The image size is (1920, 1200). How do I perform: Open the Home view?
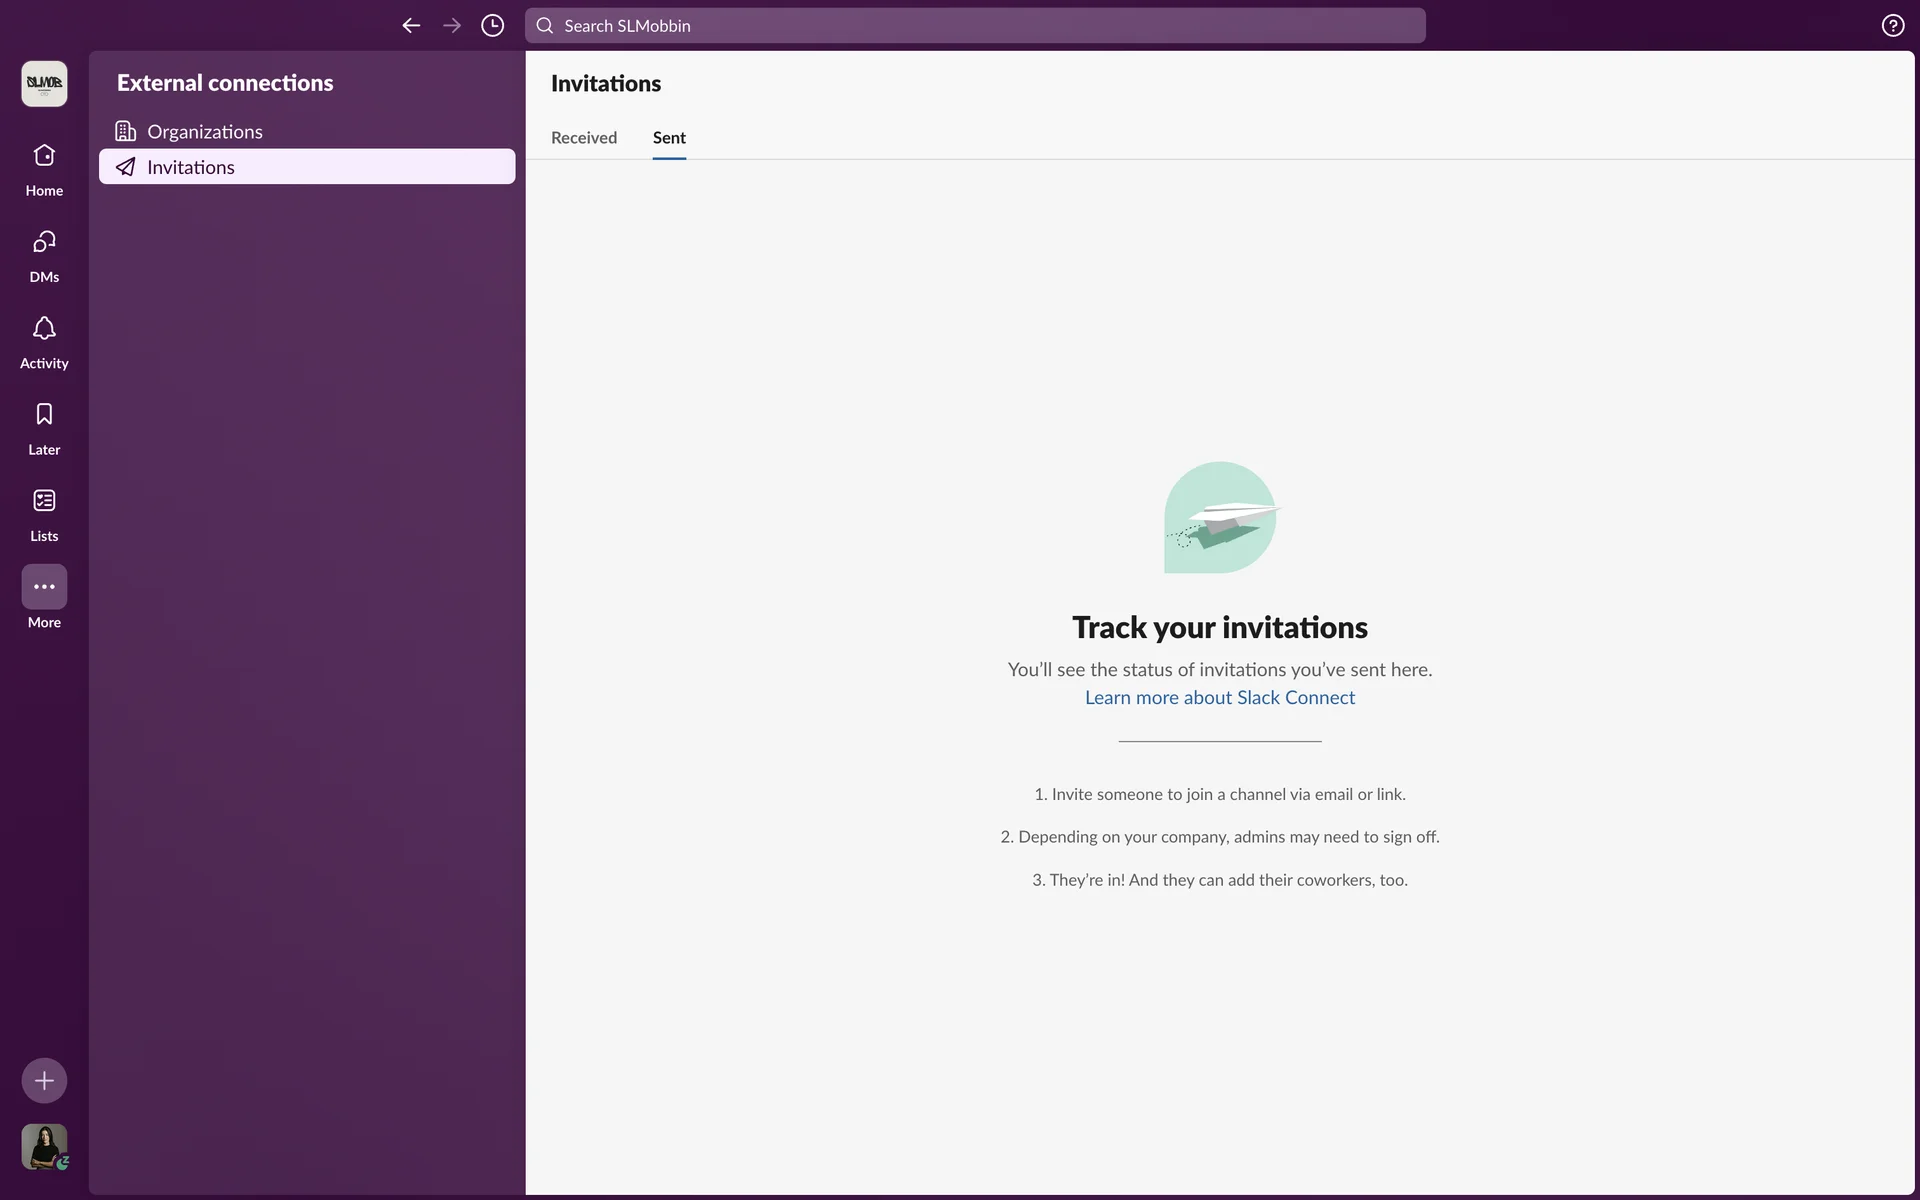click(x=44, y=168)
